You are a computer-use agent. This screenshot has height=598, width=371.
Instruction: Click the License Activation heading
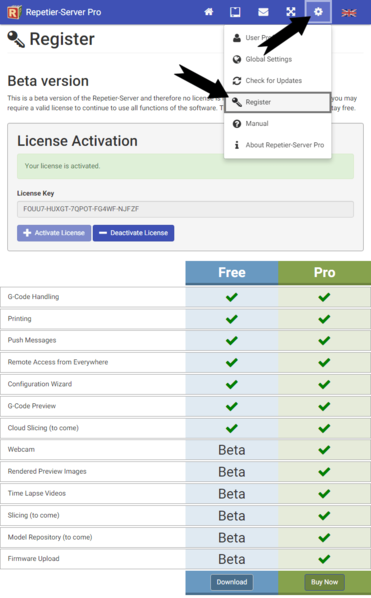77,141
